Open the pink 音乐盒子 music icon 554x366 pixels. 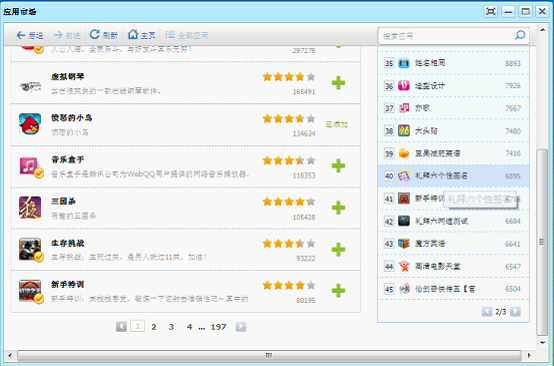pyautogui.click(x=30, y=166)
